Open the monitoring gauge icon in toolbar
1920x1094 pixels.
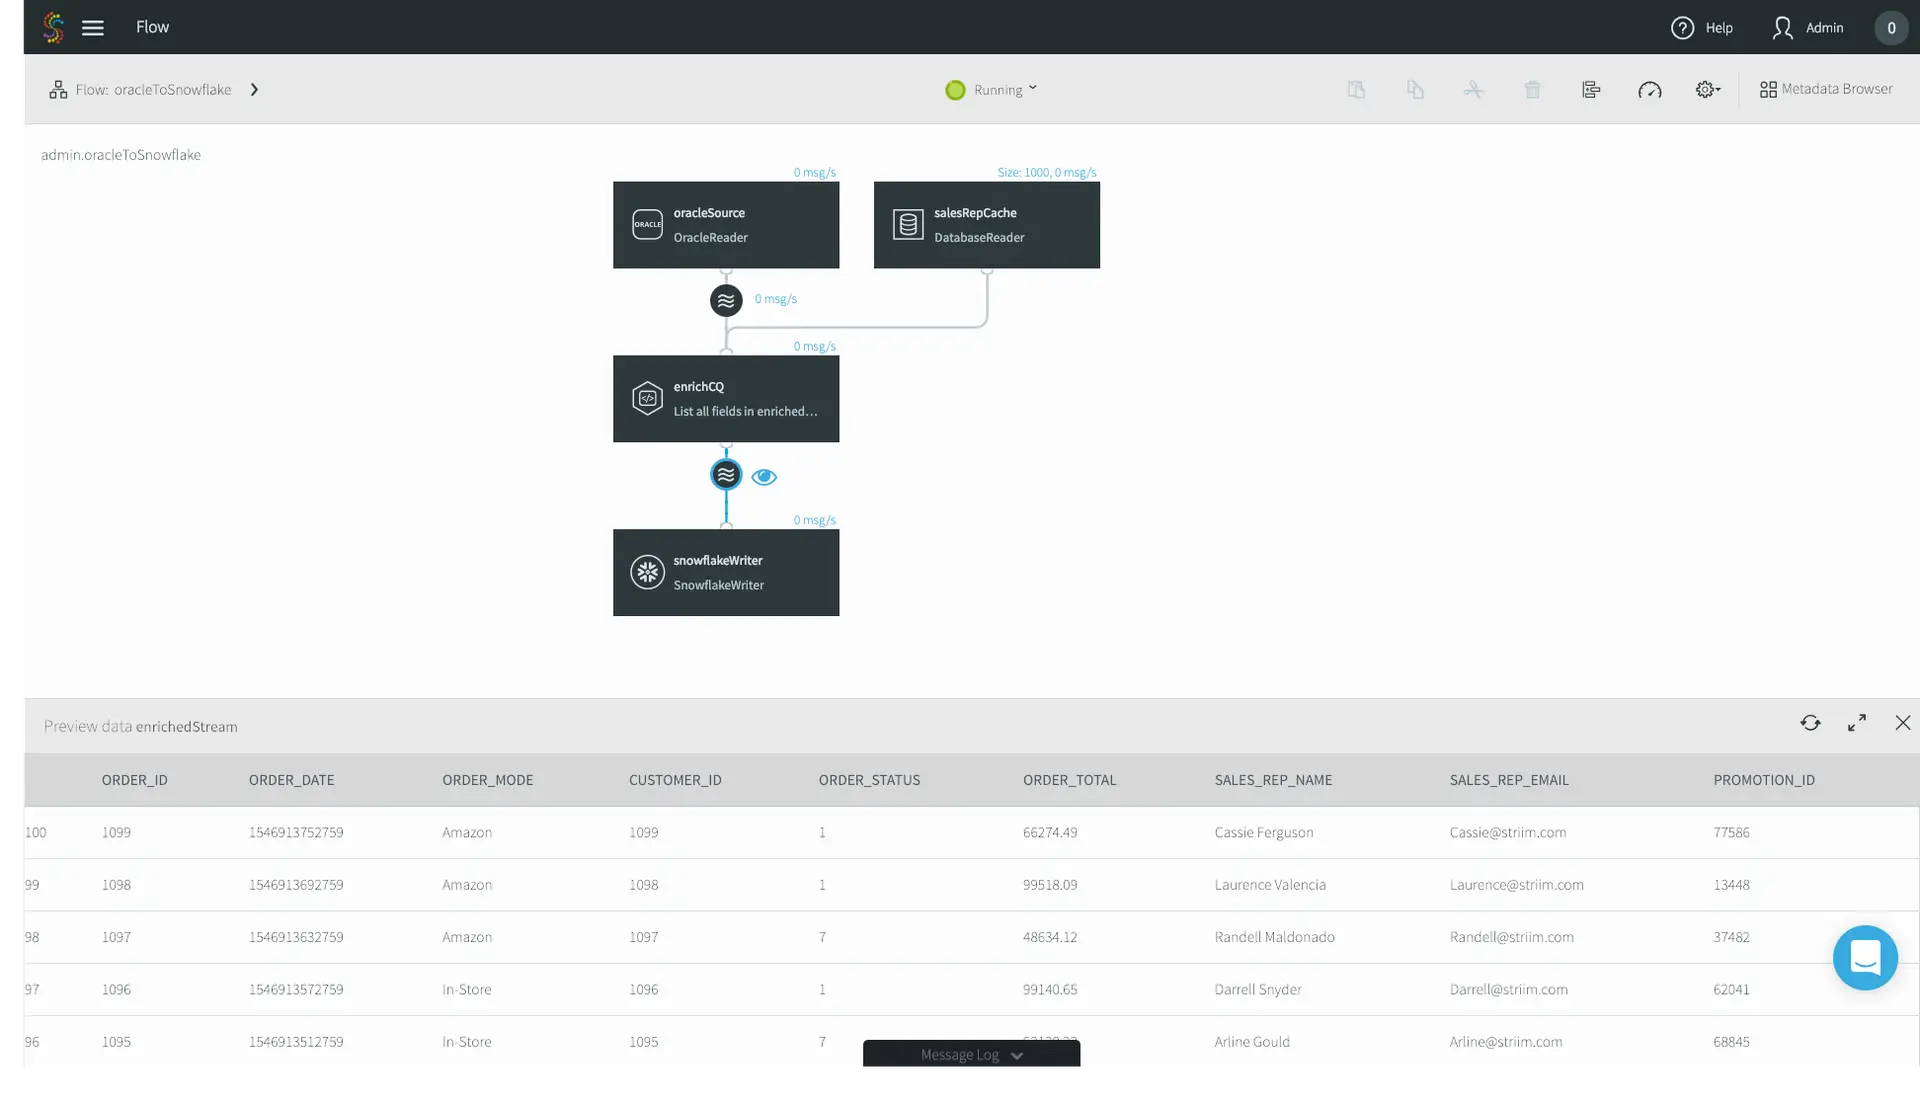[x=1649, y=90]
